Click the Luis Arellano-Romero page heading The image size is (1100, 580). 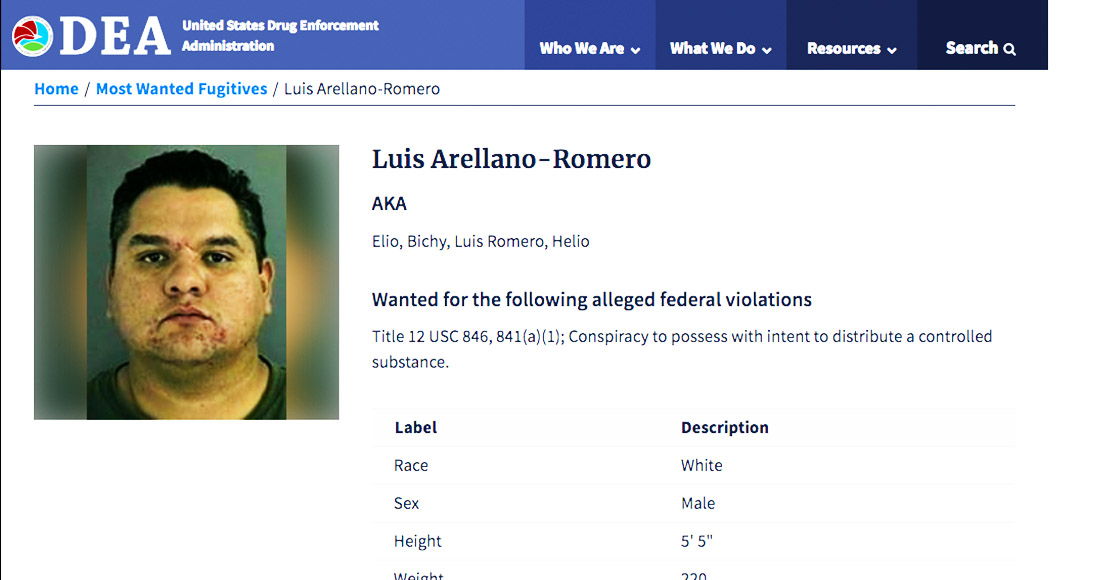click(x=511, y=159)
